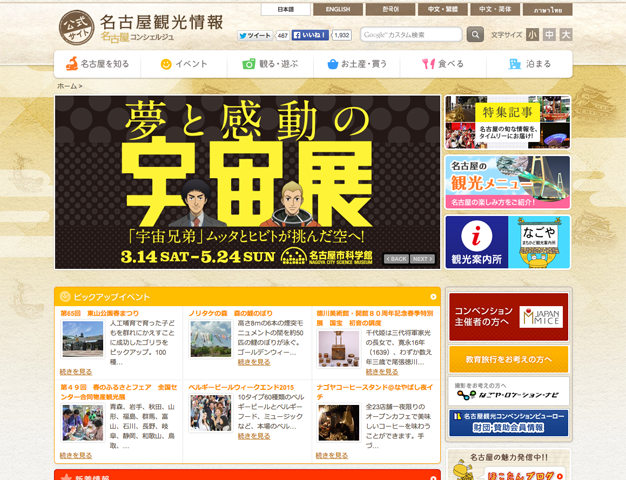Focus the Google custom search field
Viewport: 626px width, 480px height.
click(411, 35)
